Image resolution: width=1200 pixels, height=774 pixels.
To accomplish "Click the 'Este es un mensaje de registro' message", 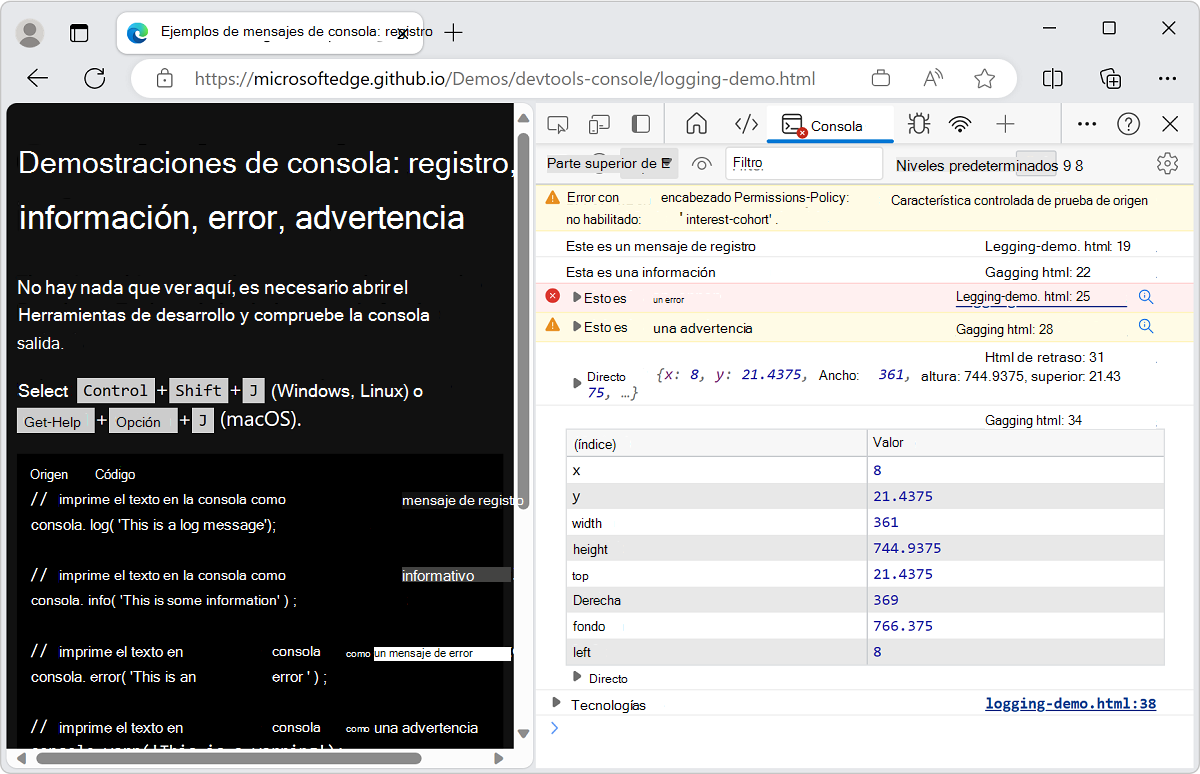I will pyautogui.click(x=661, y=246).
